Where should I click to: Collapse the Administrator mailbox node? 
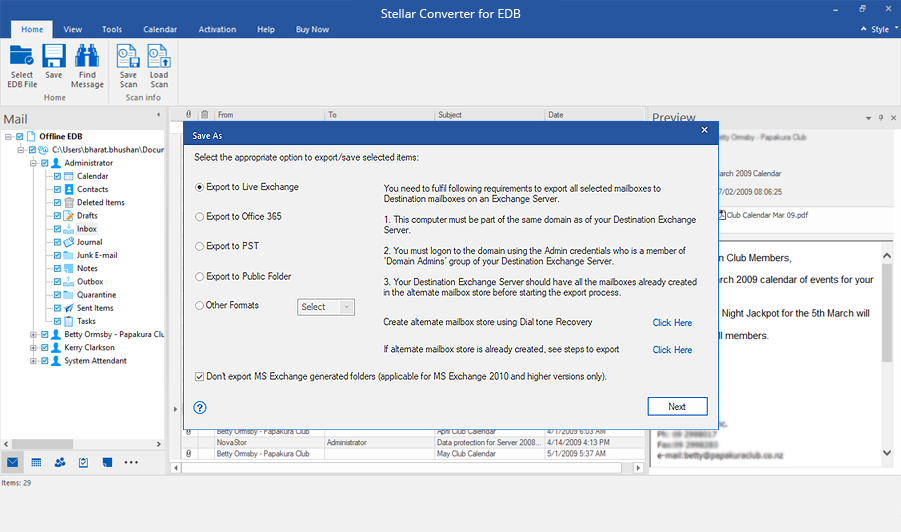[33, 163]
